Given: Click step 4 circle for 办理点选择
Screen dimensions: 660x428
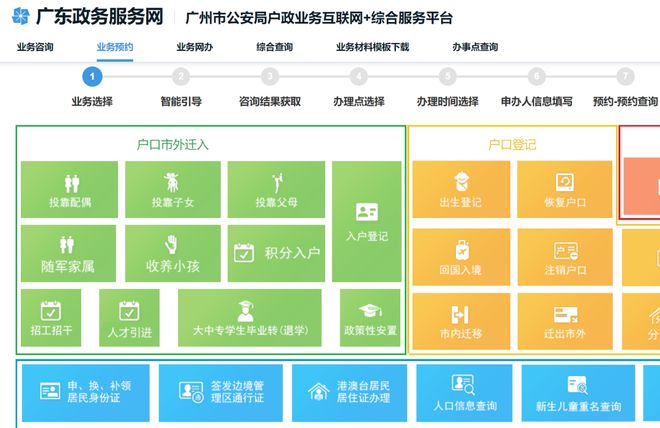Looking at the screenshot, I should coord(359,77).
